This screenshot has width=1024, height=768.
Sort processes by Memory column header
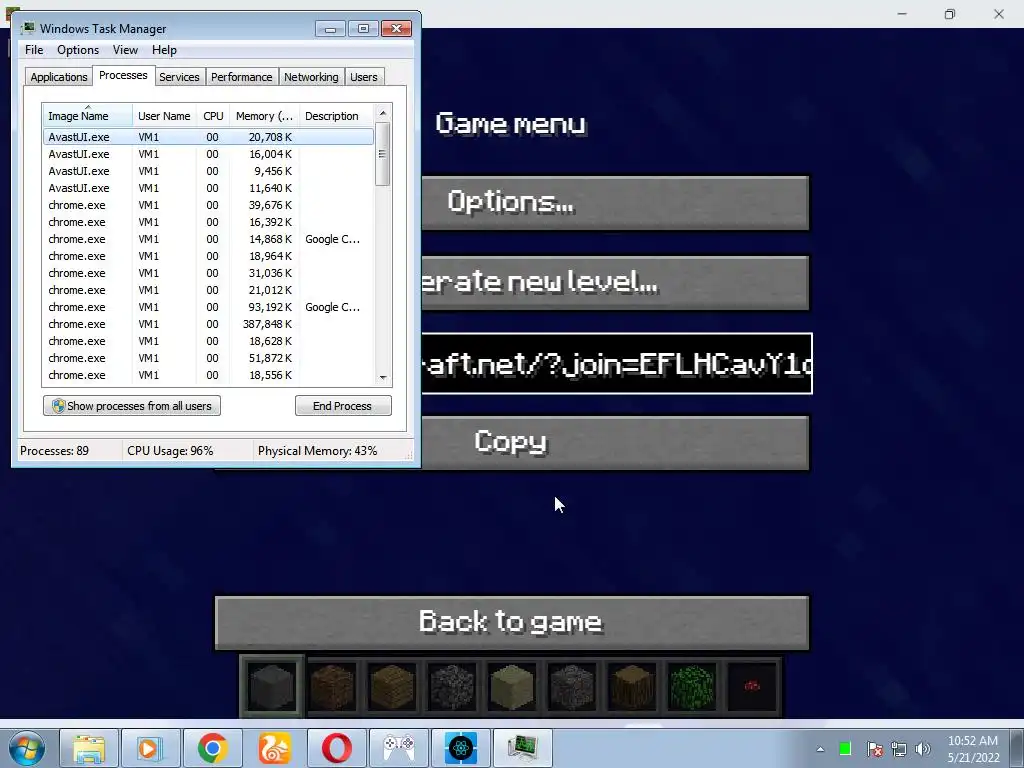(x=264, y=116)
